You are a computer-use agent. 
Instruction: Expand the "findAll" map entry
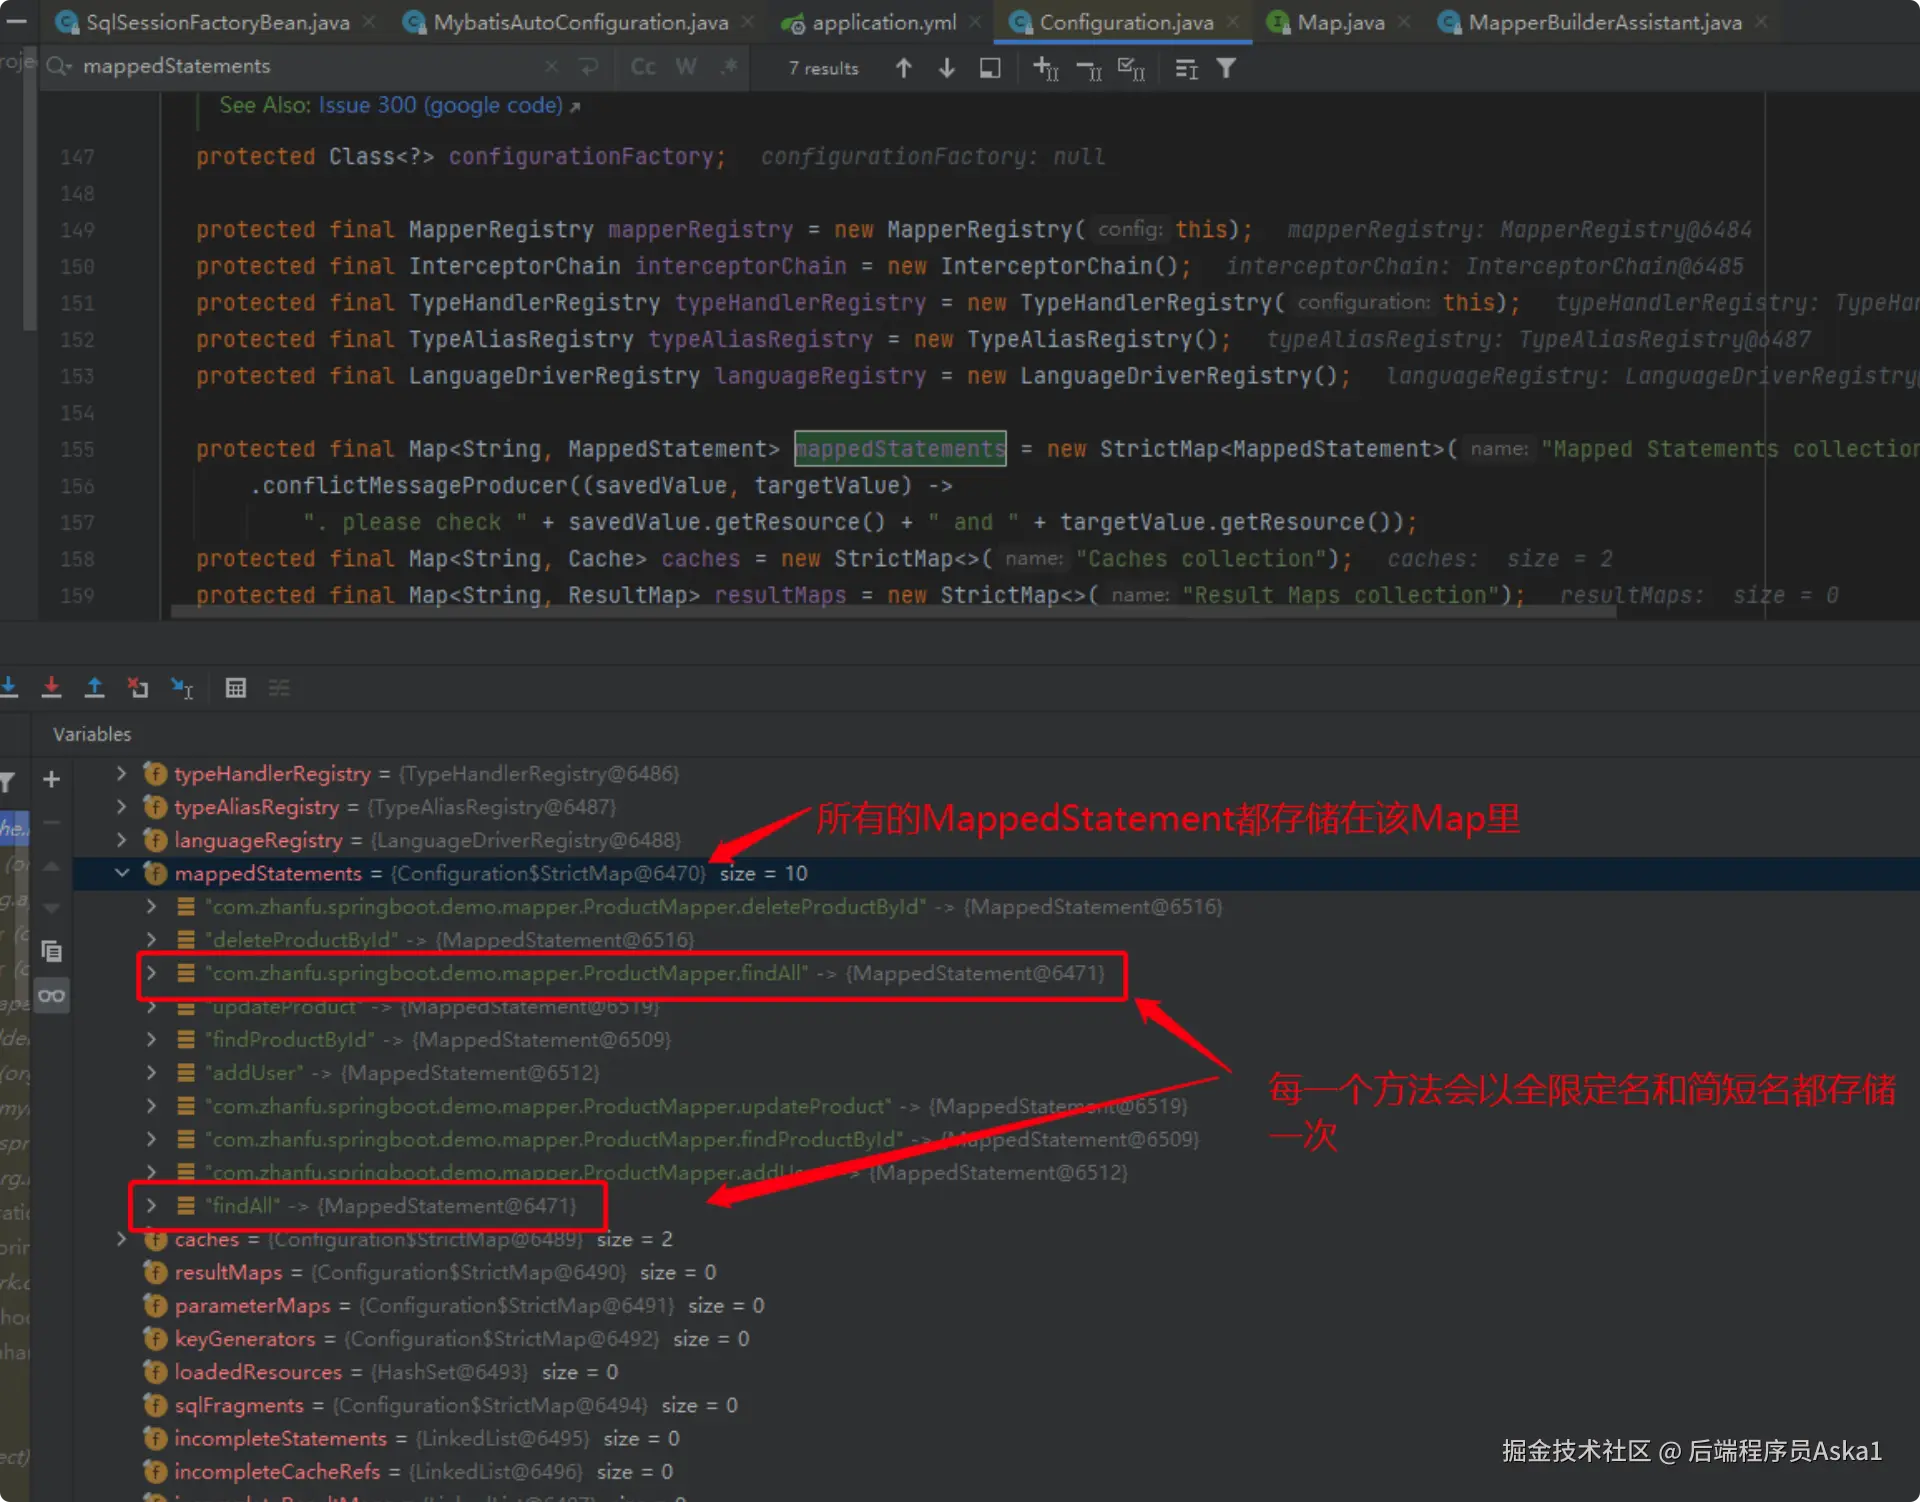point(151,1206)
